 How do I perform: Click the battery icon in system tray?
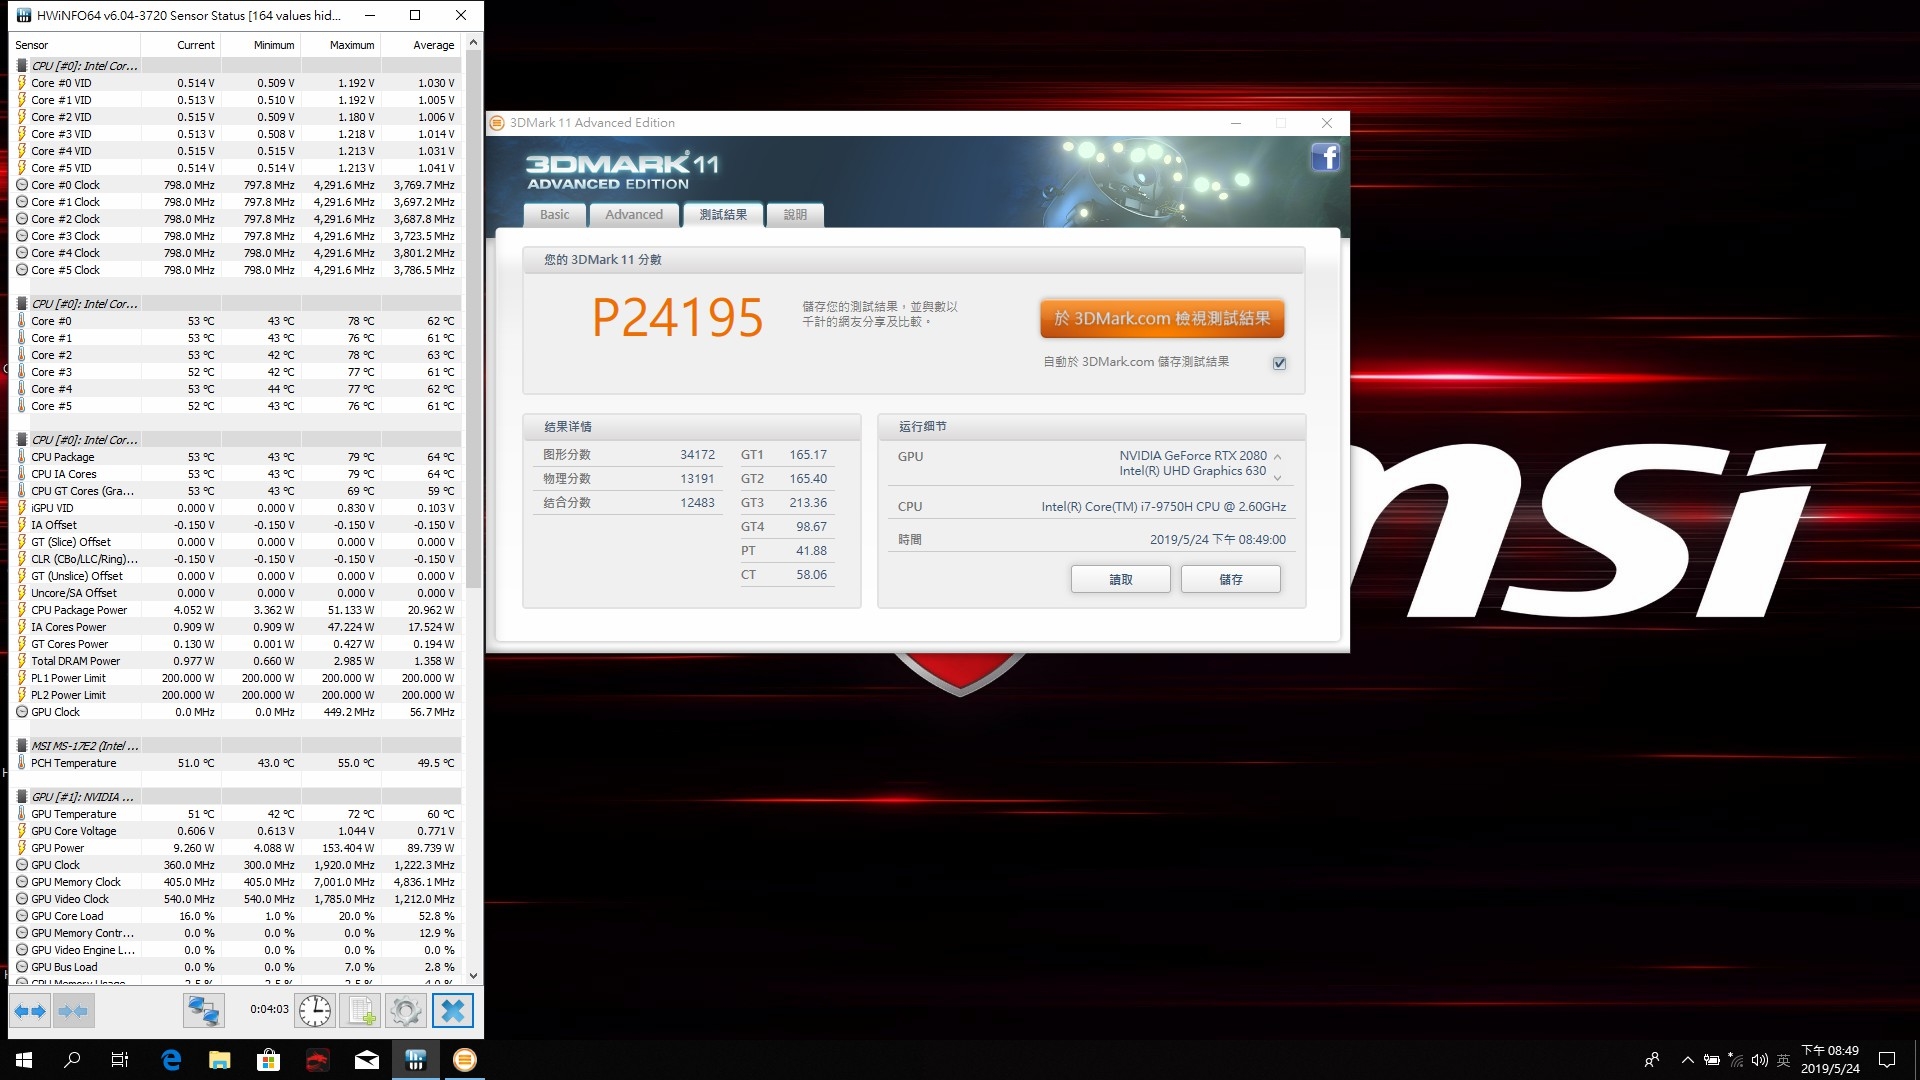1712,1060
